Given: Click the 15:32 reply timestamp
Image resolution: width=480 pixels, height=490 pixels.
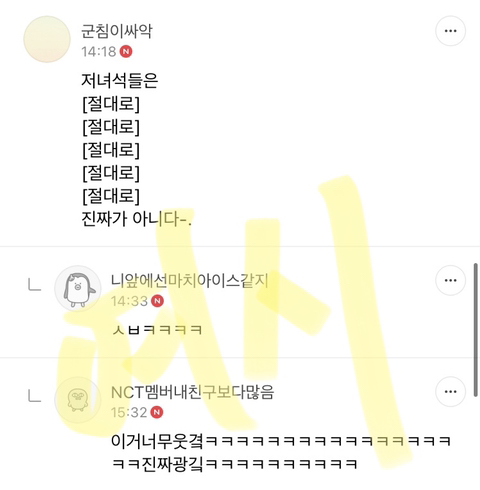Looking at the screenshot, I should pos(129,412).
